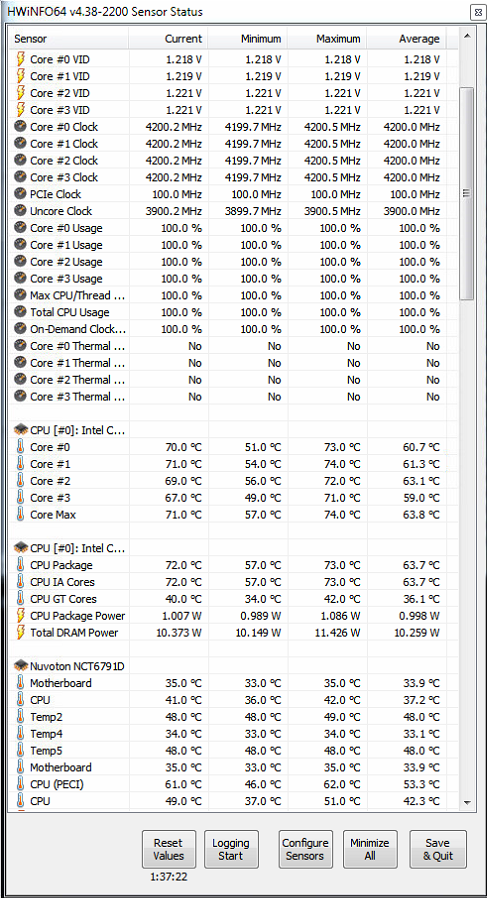Viewport: 487px width, 898px height.
Task: Click the Sensor column header
Action: [x=69, y=39]
